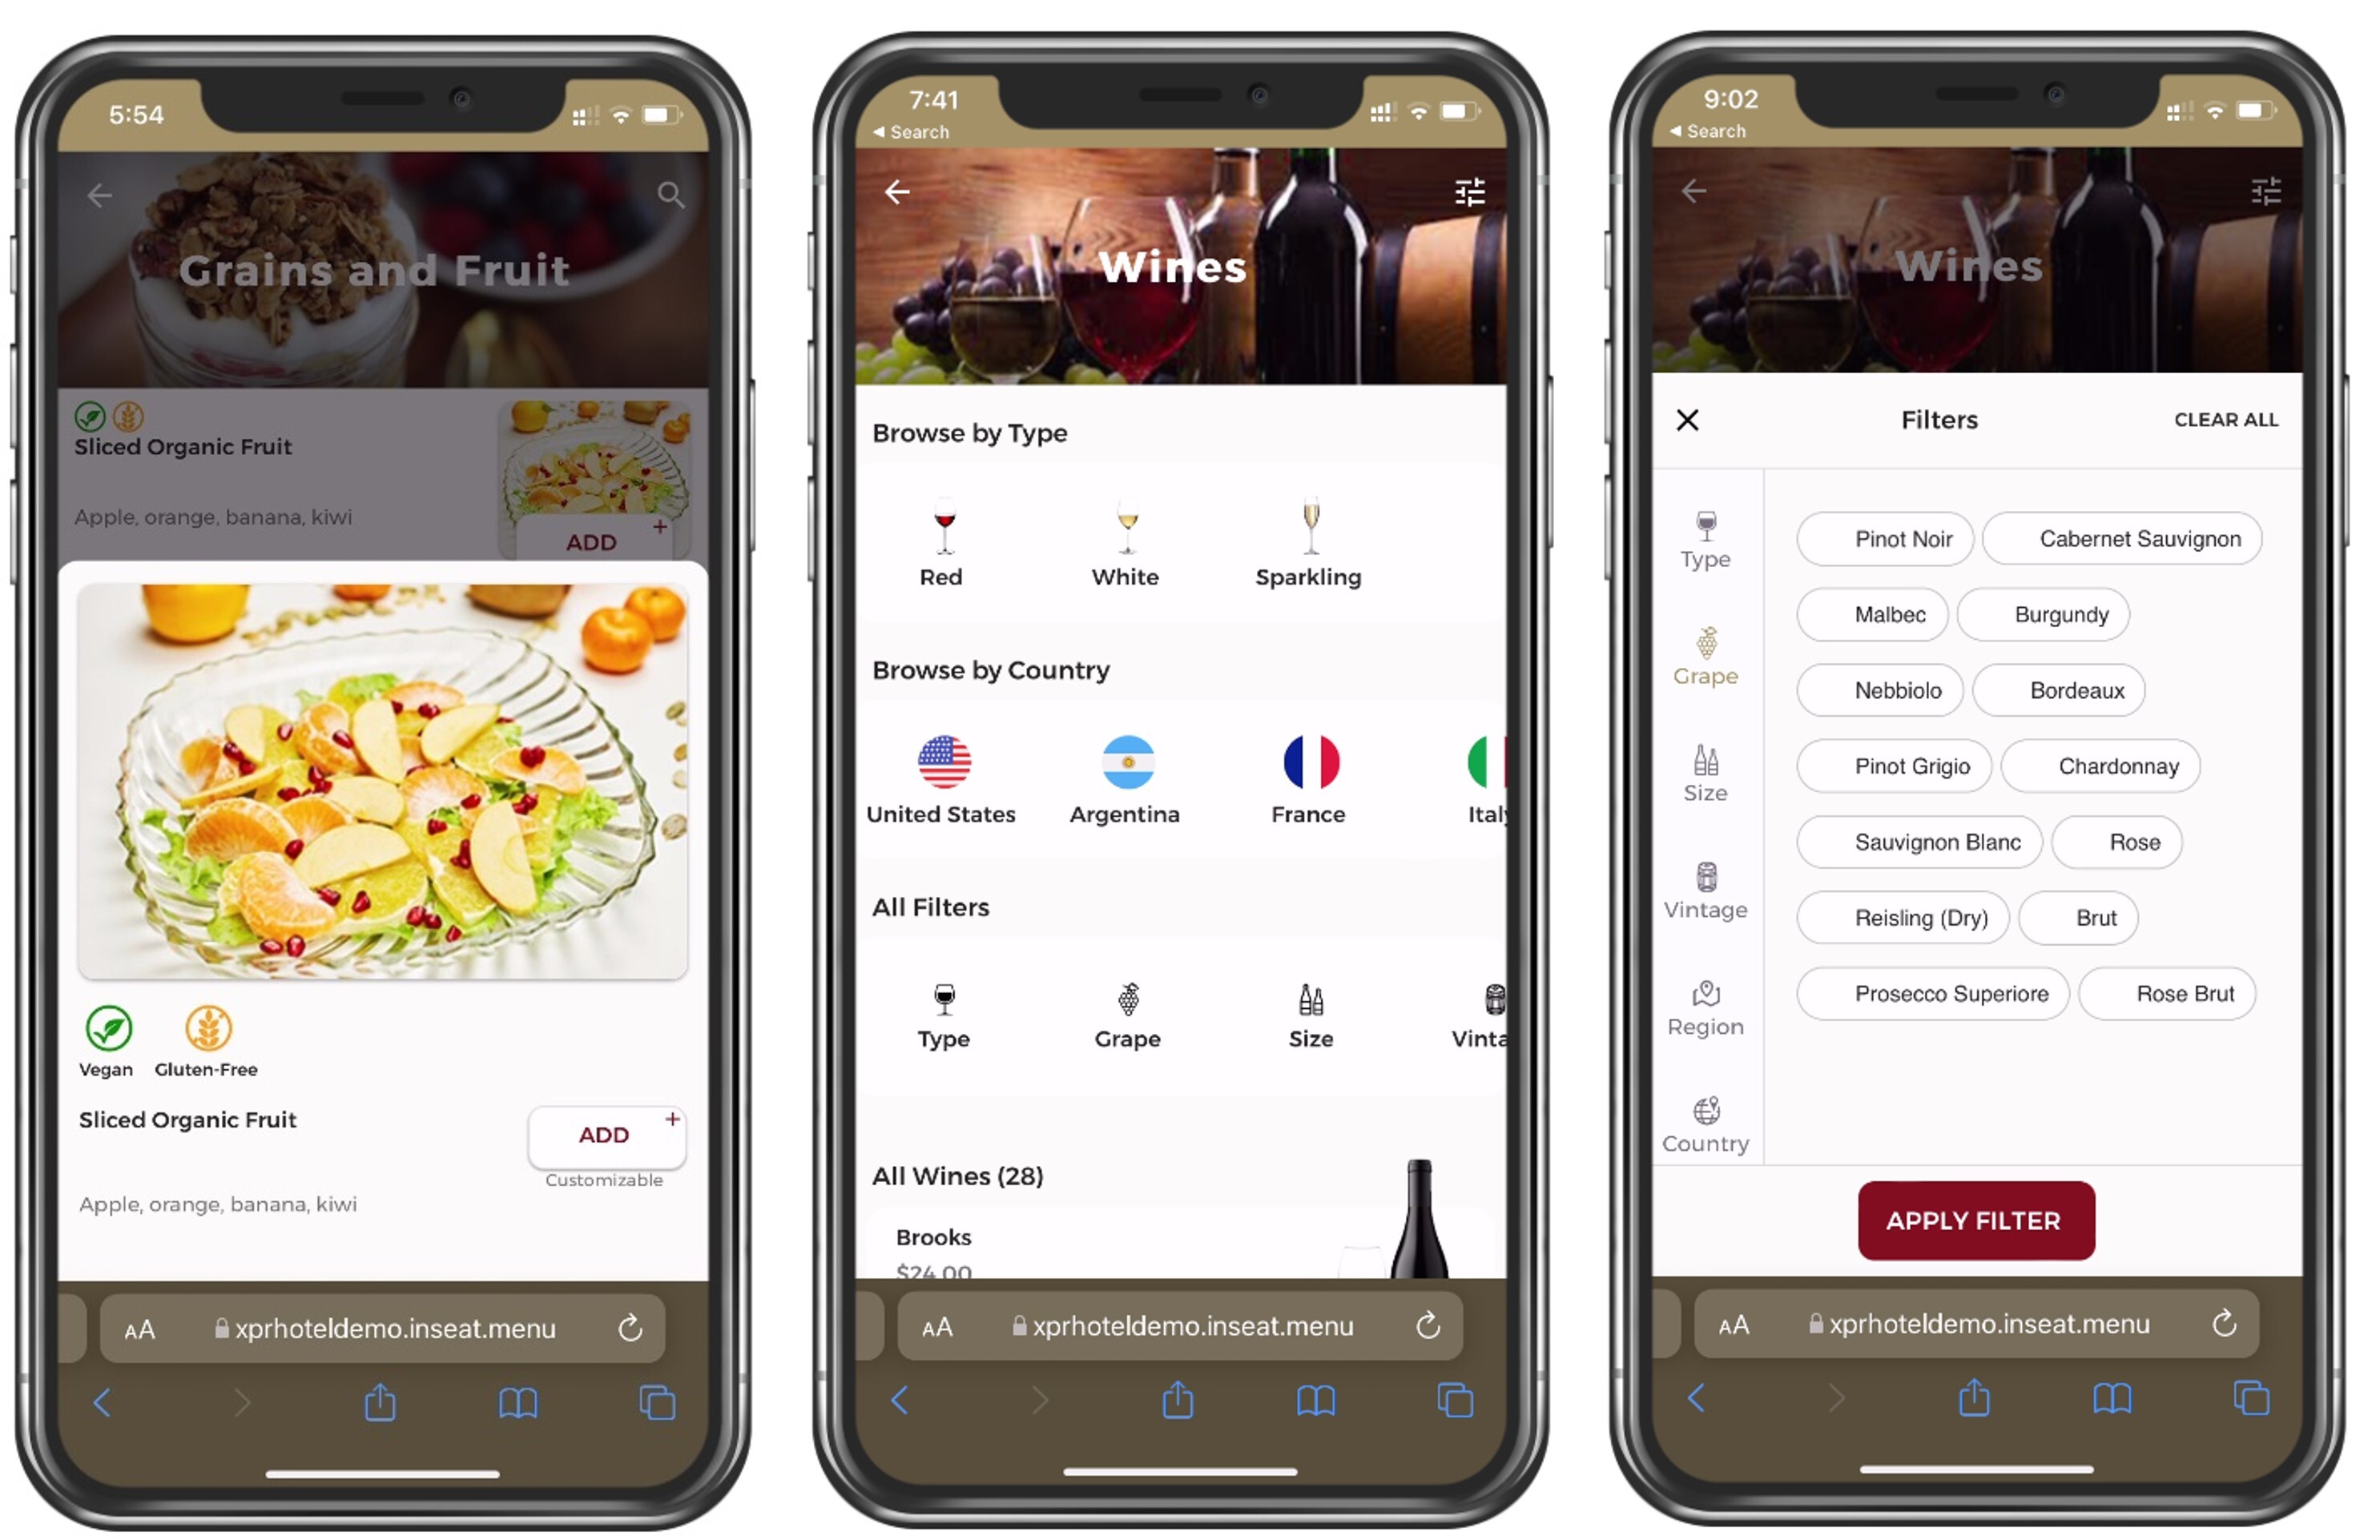The width and height of the screenshot is (2380, 1540).
Task: Click APPLY FILTER button
Action: pos(1975,1219)
